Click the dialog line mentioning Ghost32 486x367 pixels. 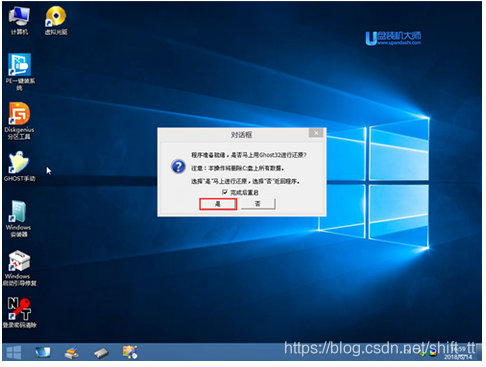pyautogui.click(x=249, y=155)
